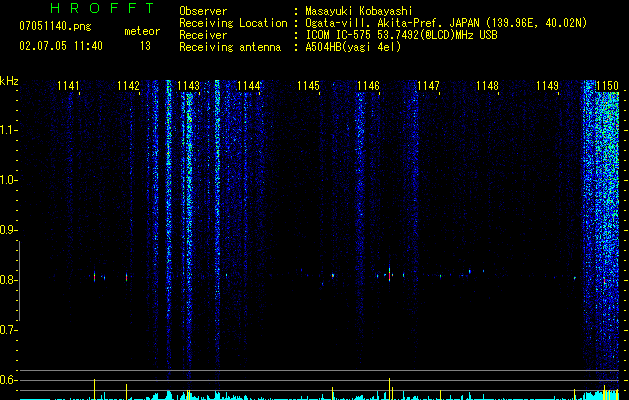629x400 pixels.
Task: Click the kHz axis unit label
Action: coord(9,81)
